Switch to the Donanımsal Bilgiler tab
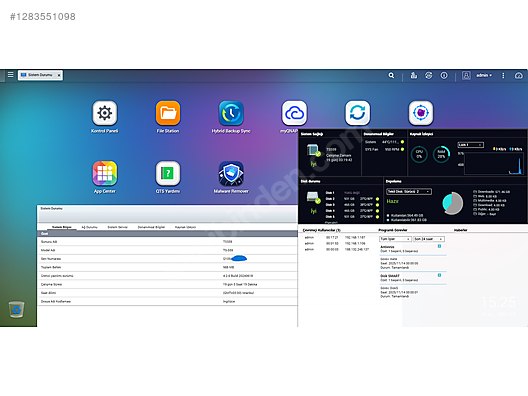Image resolution: width=528 pixels, height=396 pixels. coord(151,227)
